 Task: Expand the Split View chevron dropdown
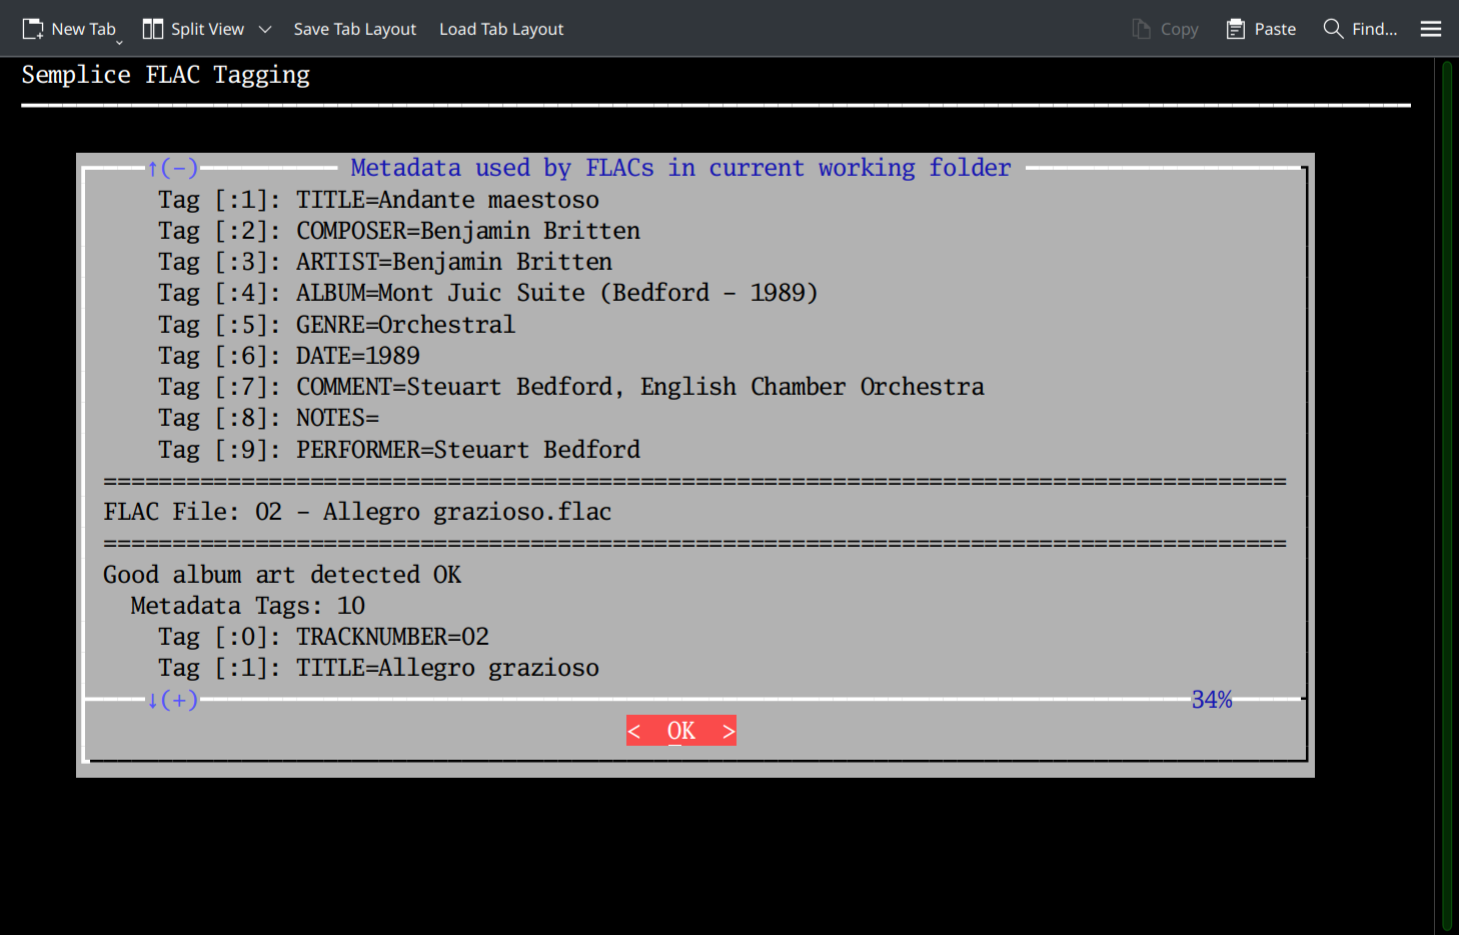point(265,29)
